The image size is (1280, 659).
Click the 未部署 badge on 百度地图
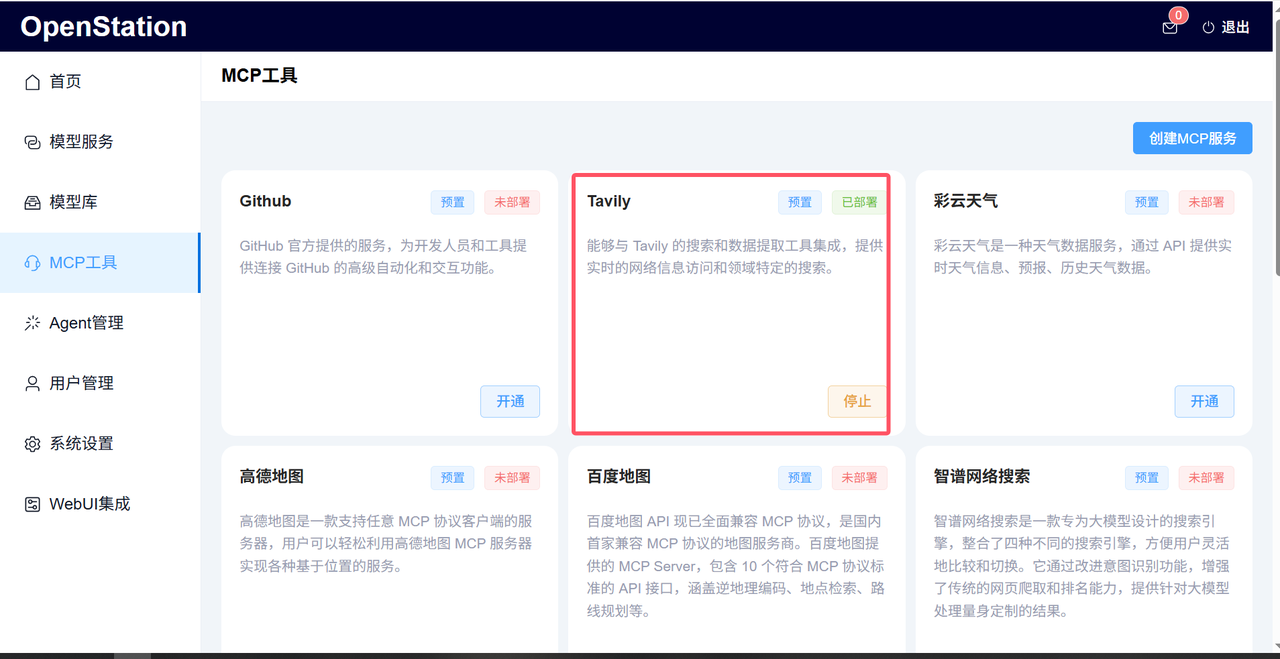point(859,478)
